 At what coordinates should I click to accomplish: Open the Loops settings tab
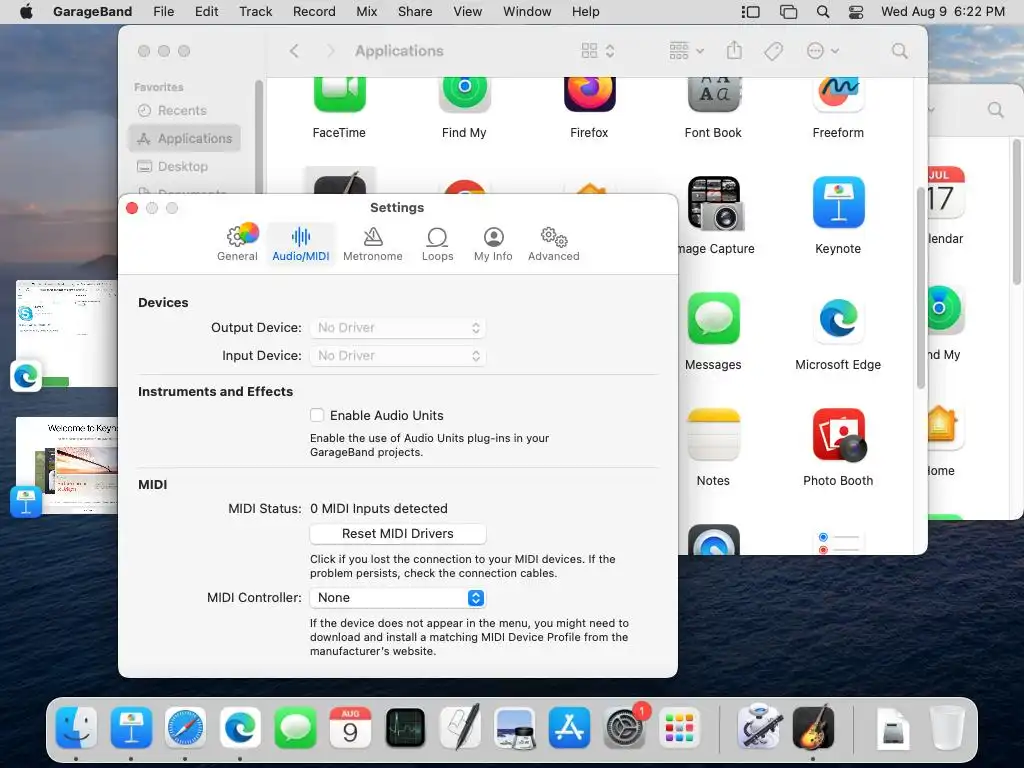click(438, 243)
